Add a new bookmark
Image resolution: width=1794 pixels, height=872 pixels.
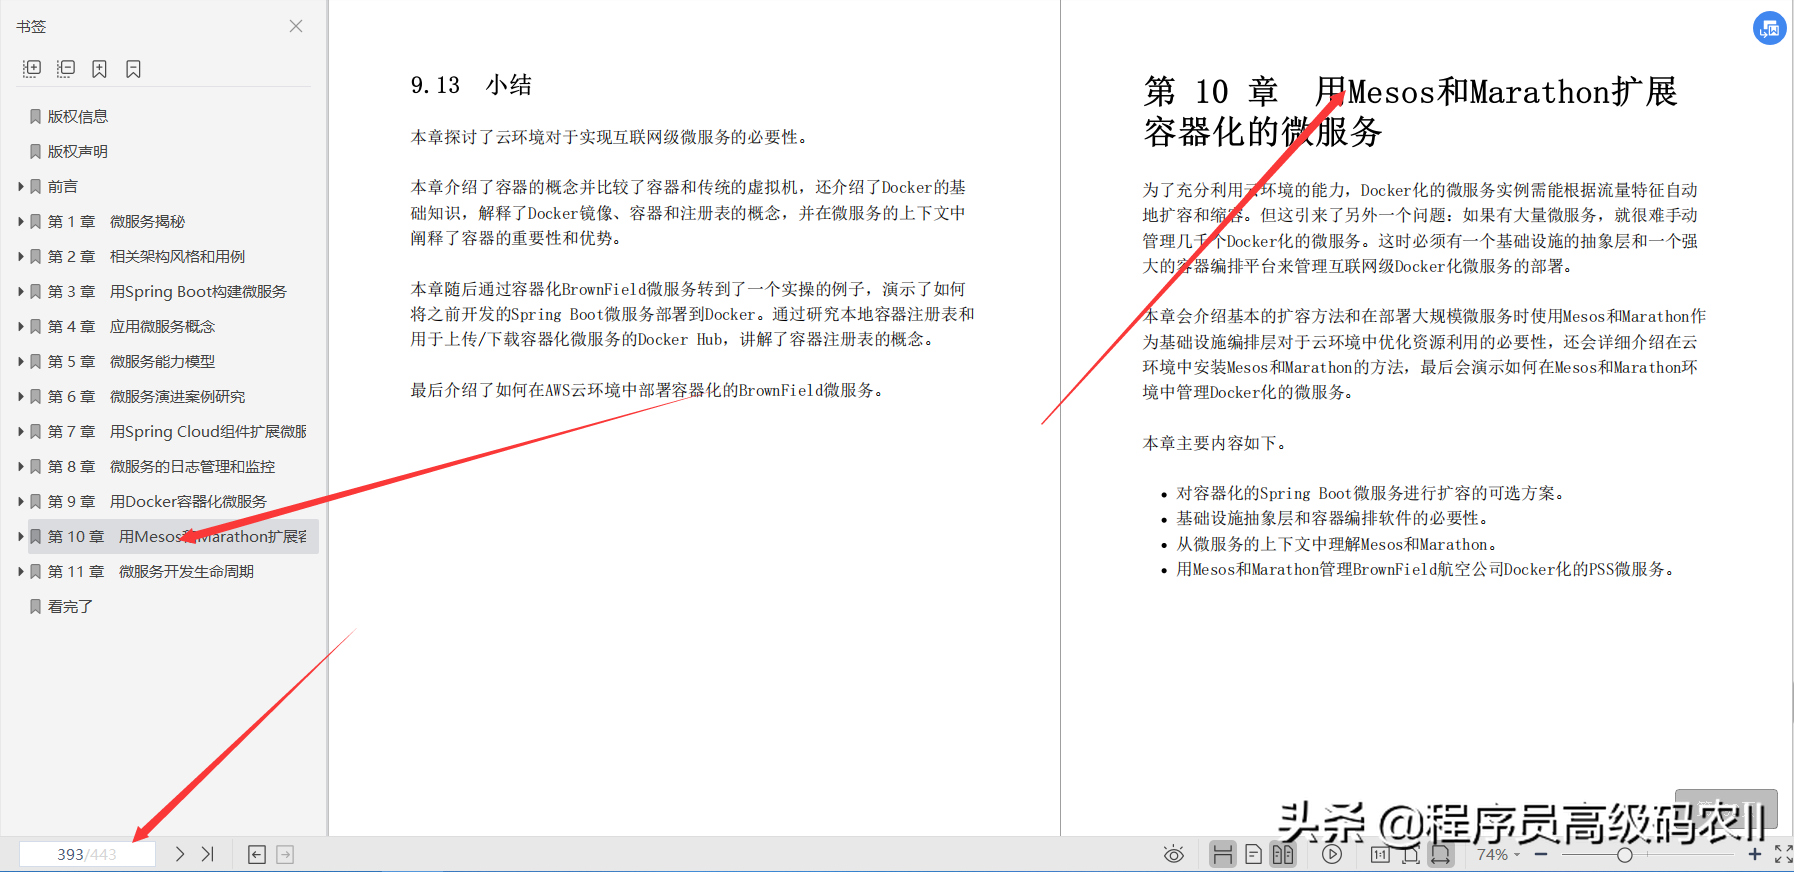(x=99, y=69)
